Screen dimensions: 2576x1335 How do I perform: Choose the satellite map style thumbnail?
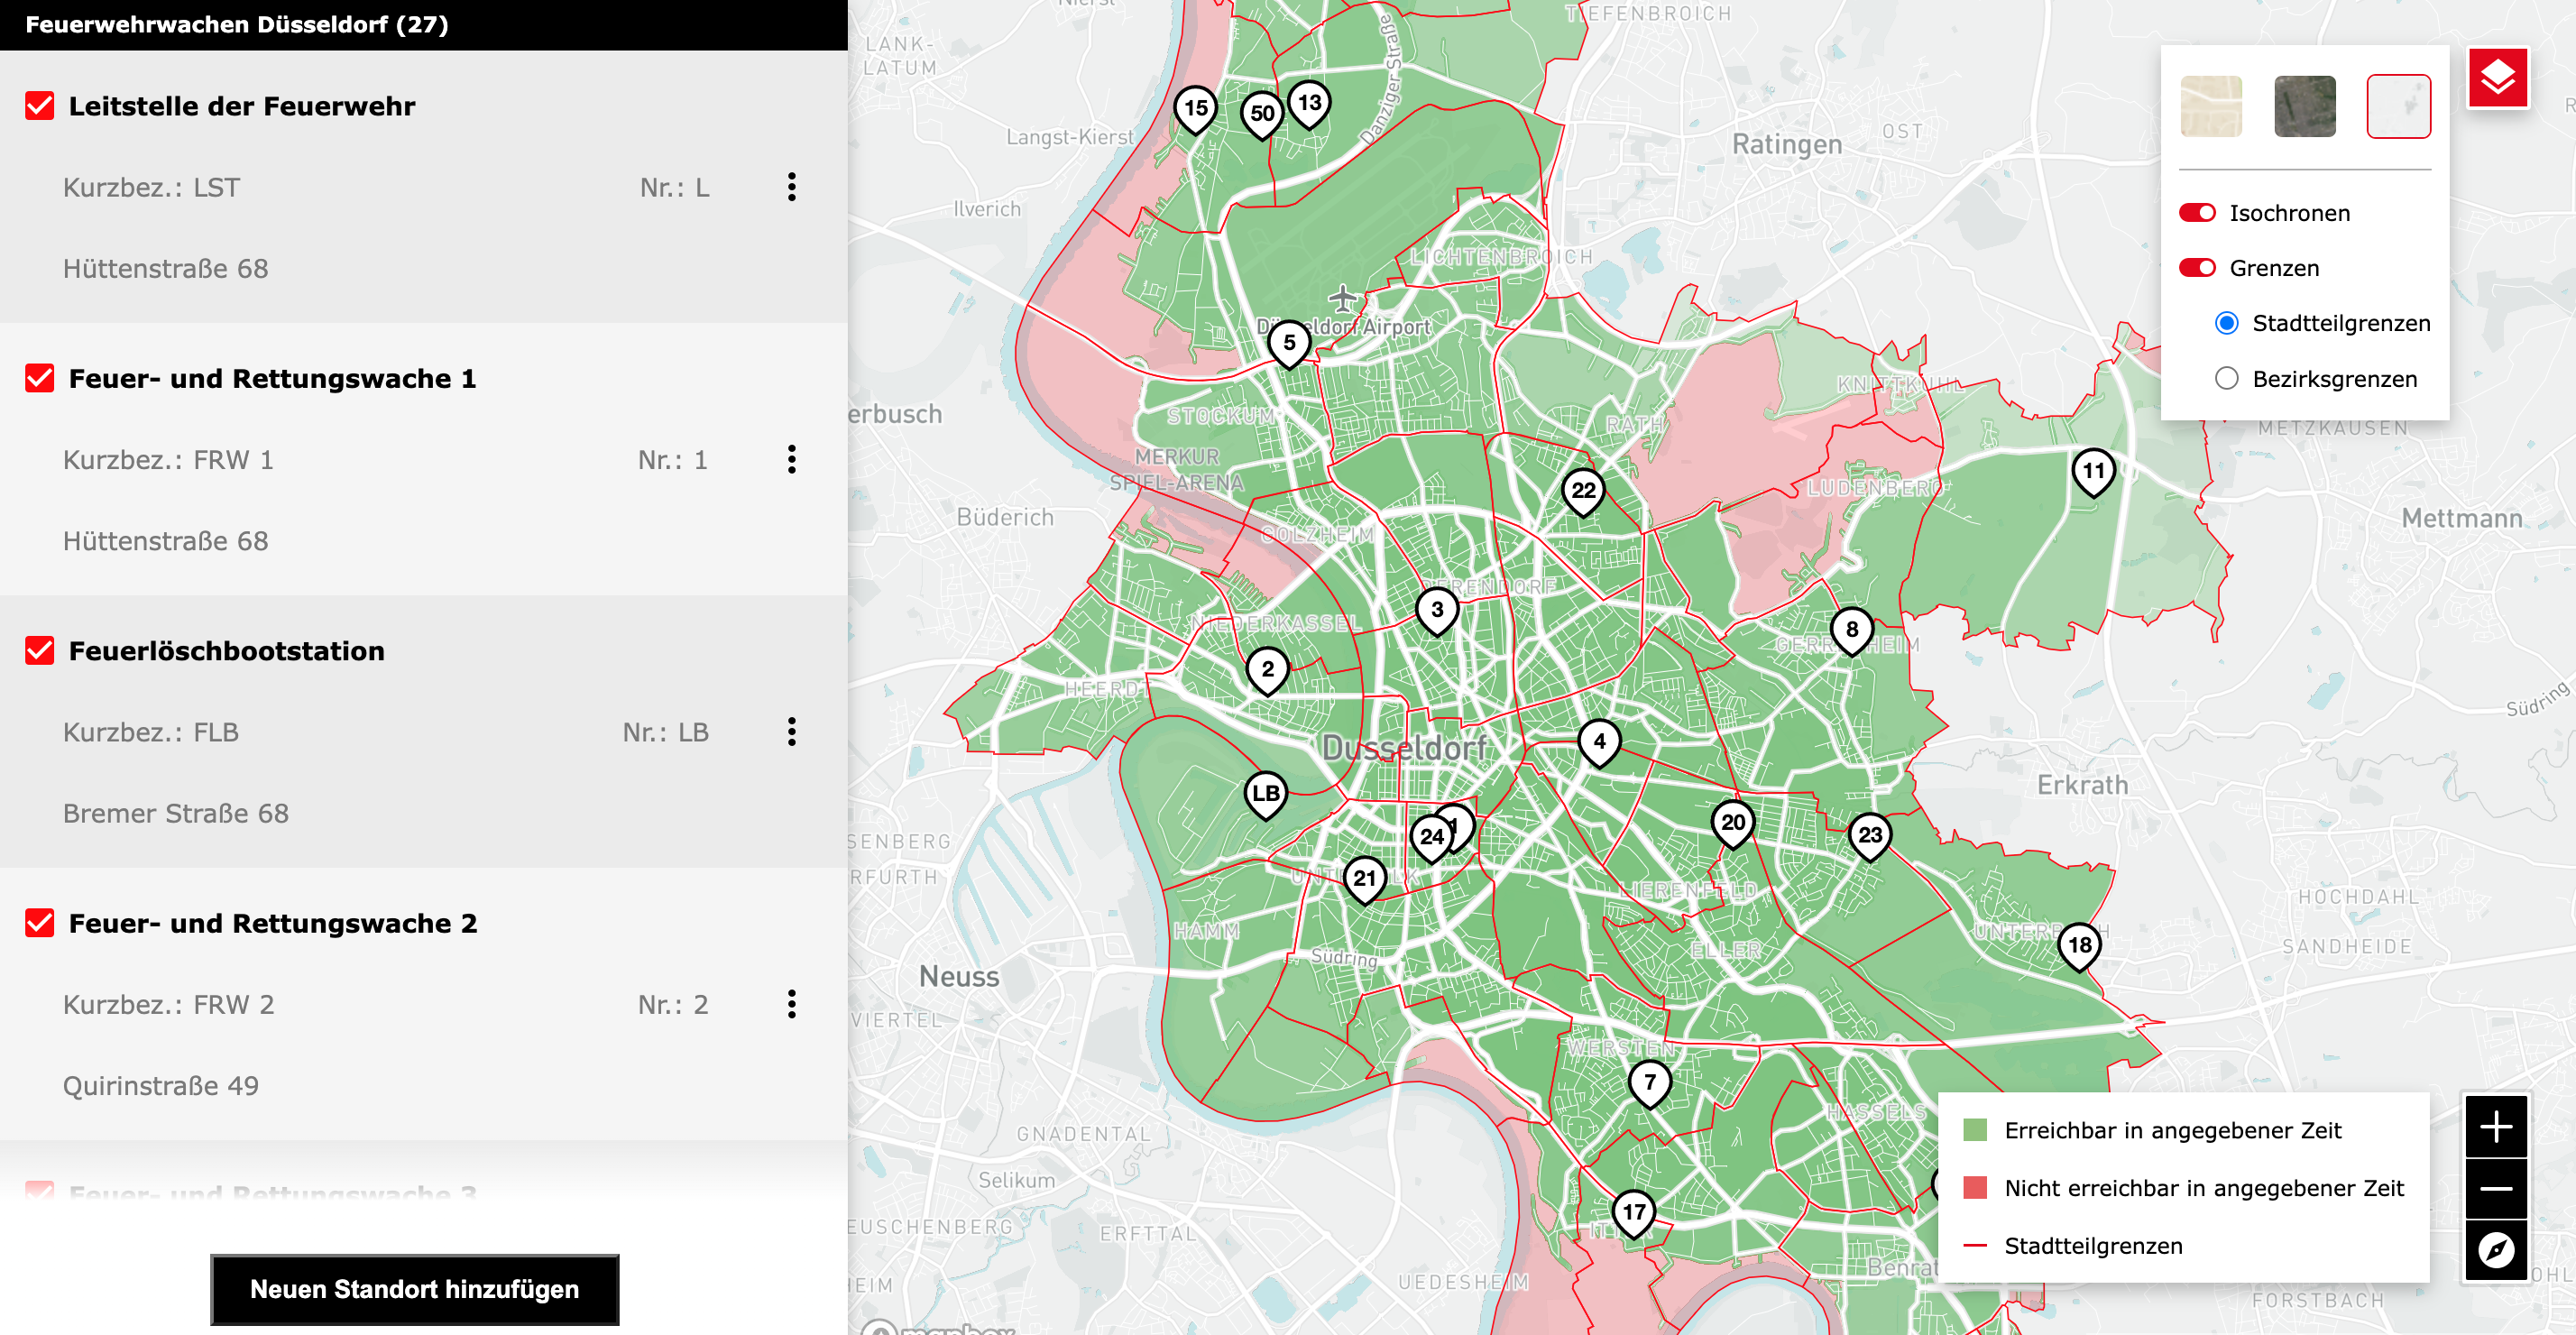(x=2305, y=106)
